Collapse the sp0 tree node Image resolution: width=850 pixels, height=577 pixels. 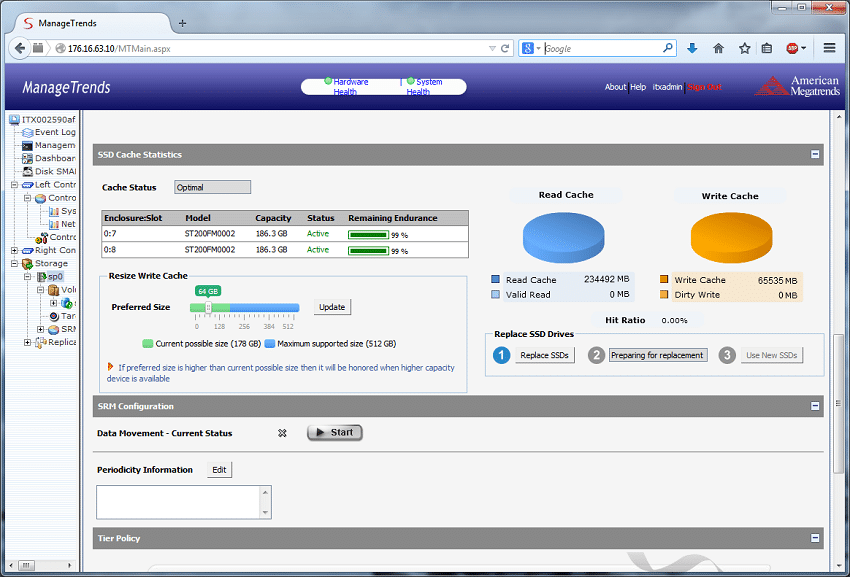[27, 277]
